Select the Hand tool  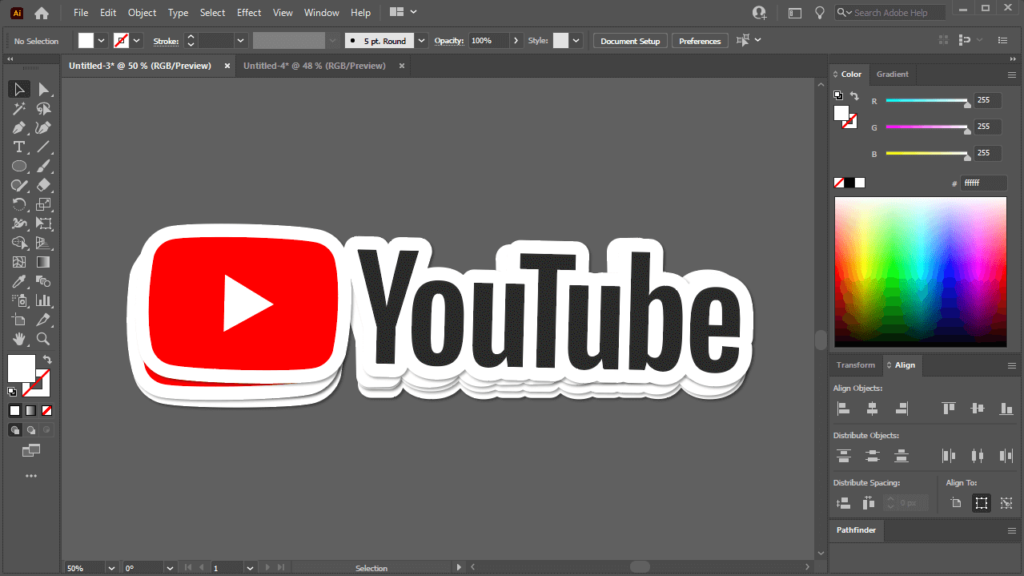(x=18, y=338)
